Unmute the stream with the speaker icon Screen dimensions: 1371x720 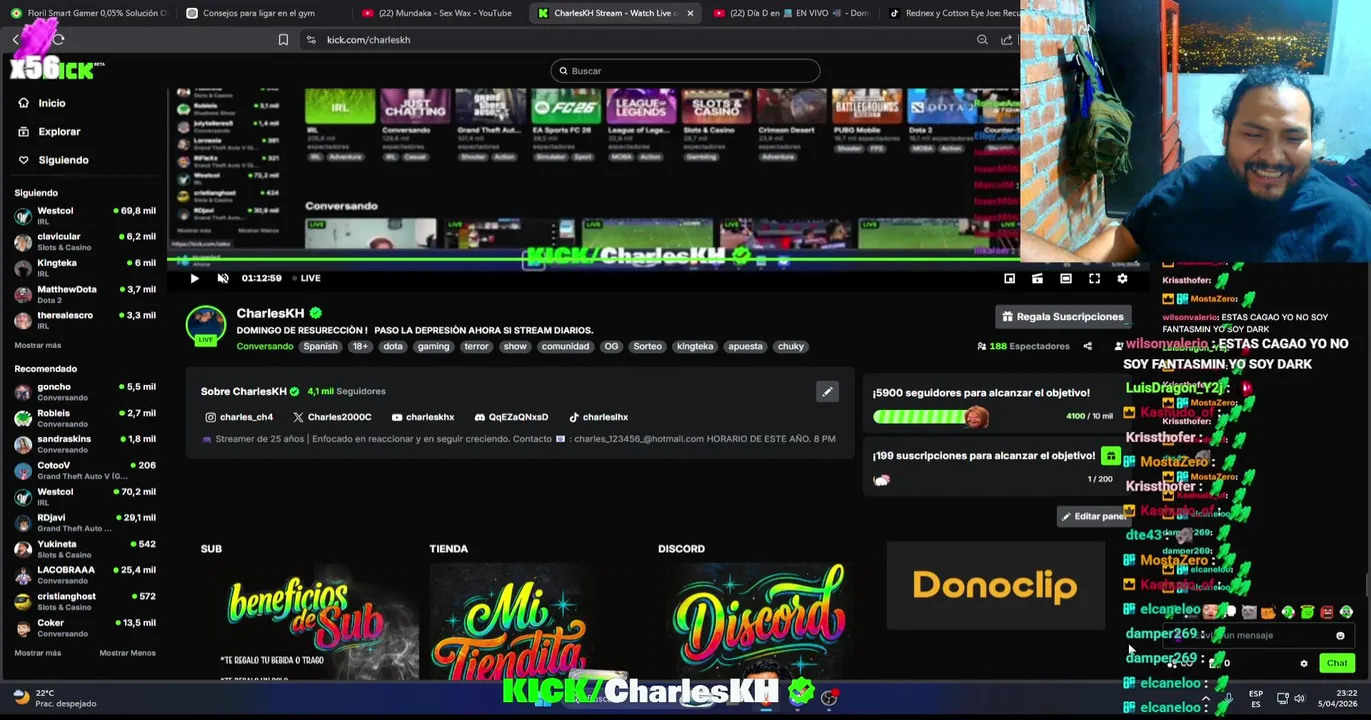(223, 278)
